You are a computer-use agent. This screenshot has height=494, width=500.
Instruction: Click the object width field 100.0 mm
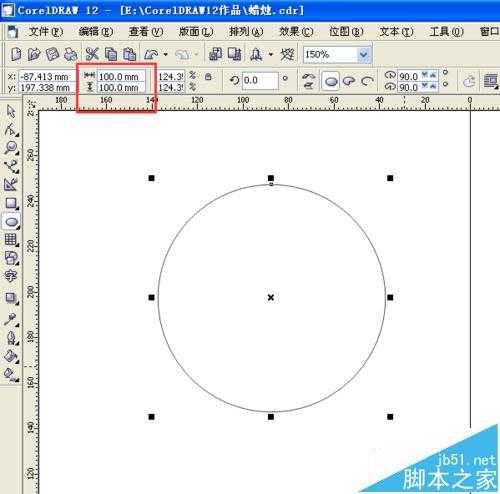122,77
